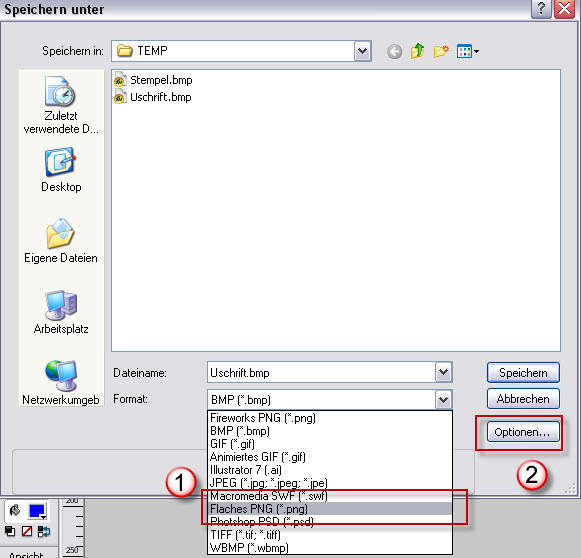Open the blue fill color swatch
This screenshot has width=581, height=558.
pyautogui.click(x=37, y=511)
